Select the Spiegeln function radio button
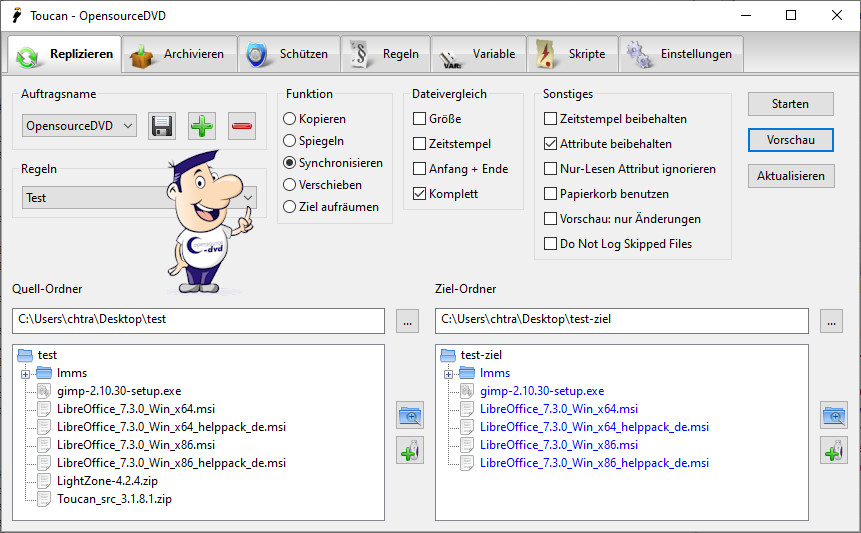861x533 pixels. (x=291, y=141)
